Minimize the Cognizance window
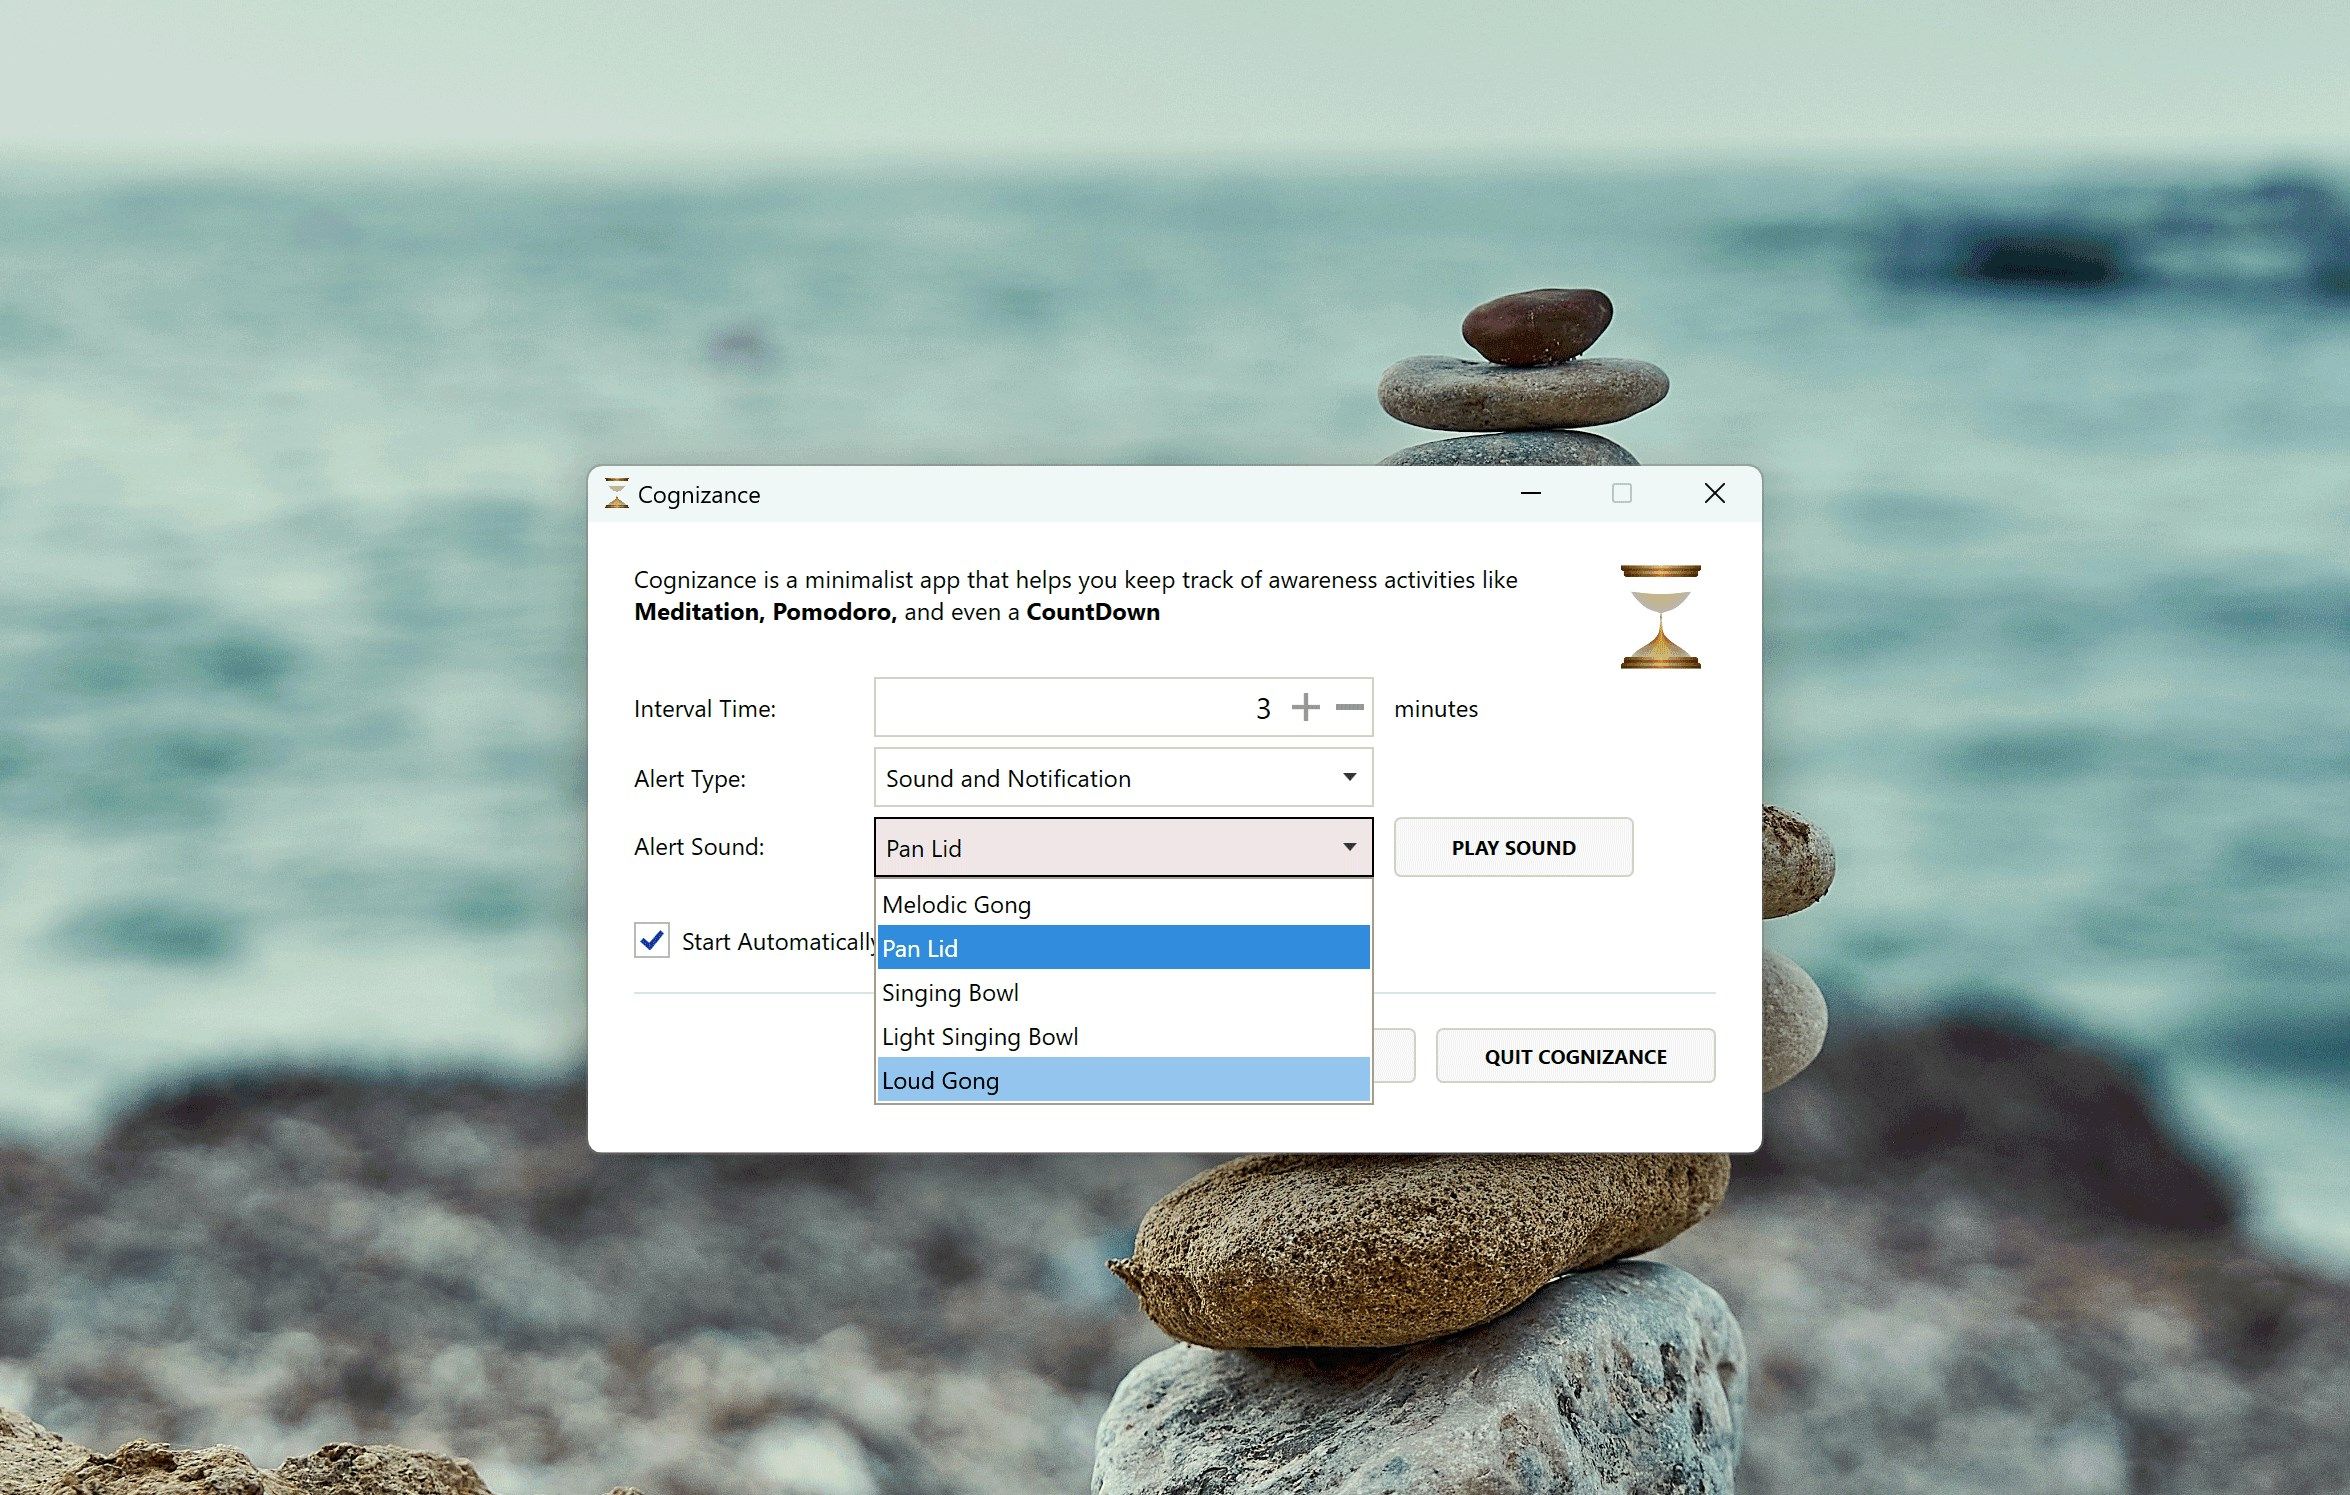 click(x=1530, y=493)
